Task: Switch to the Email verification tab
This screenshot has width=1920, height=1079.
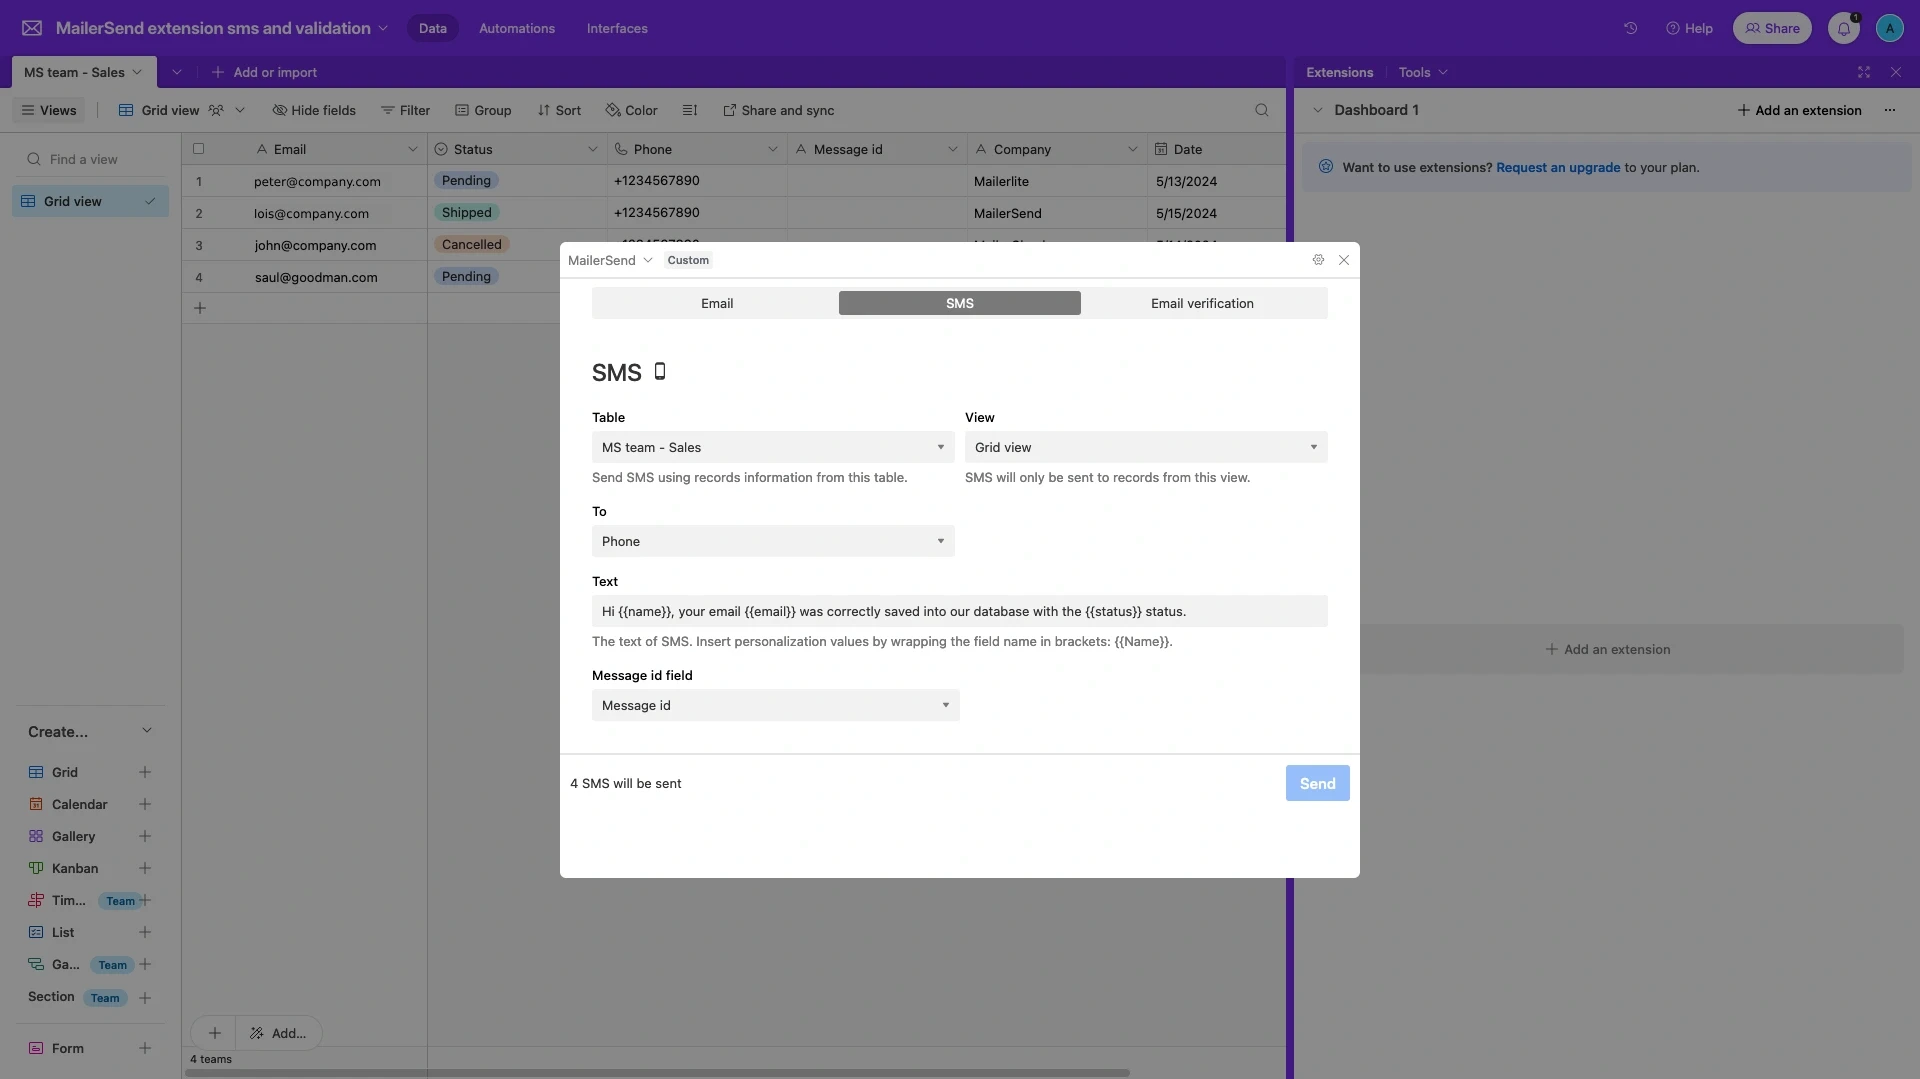Action: coord(1201,303)
